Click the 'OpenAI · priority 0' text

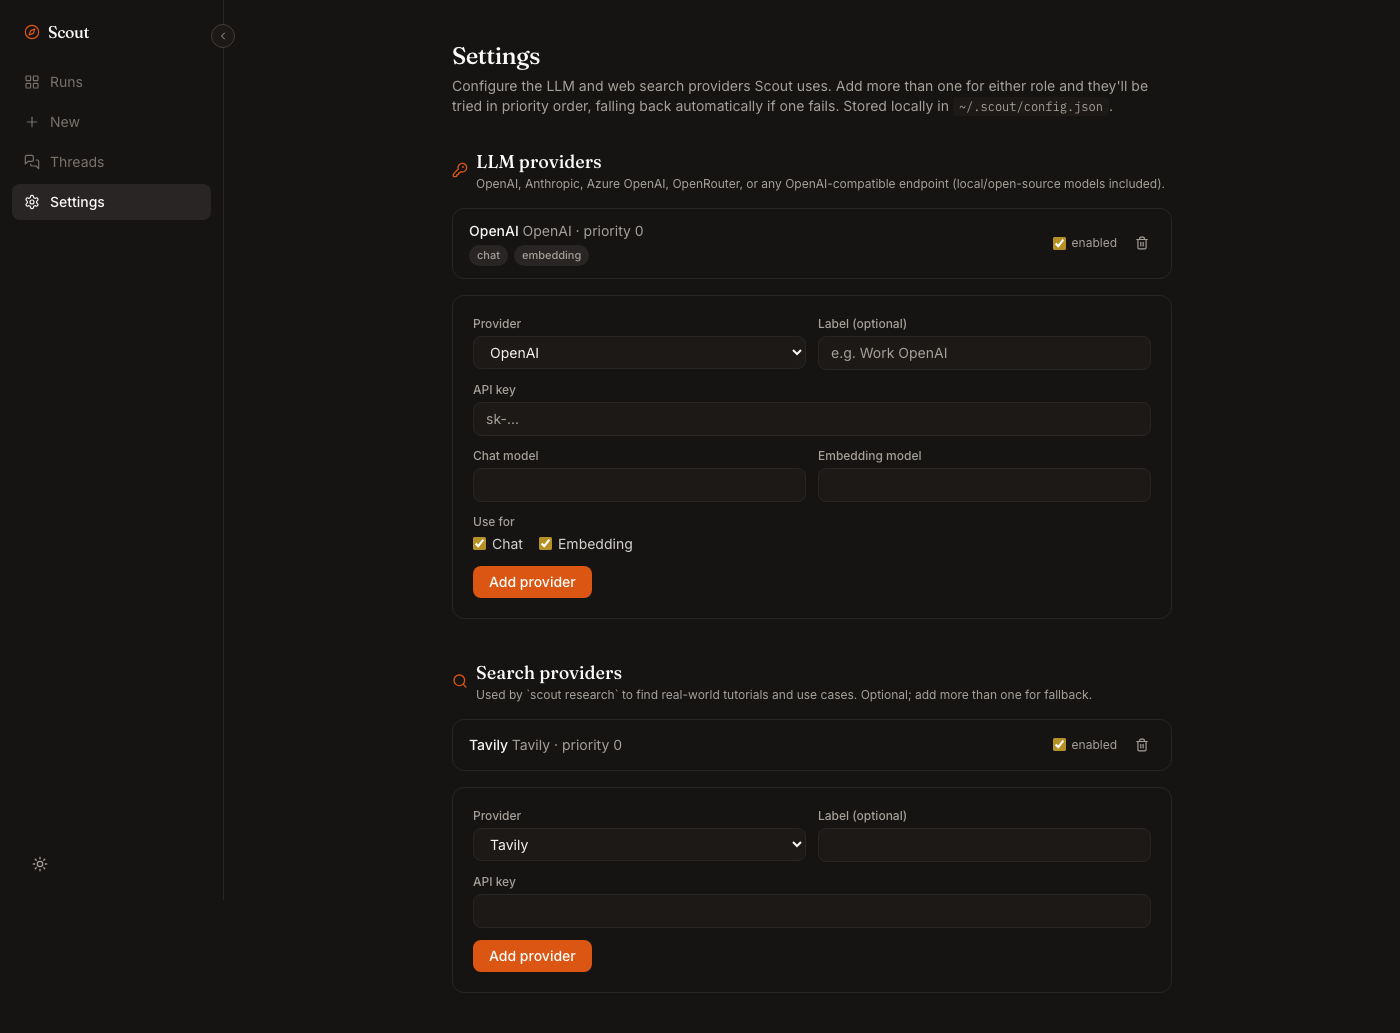coord(583,231)
